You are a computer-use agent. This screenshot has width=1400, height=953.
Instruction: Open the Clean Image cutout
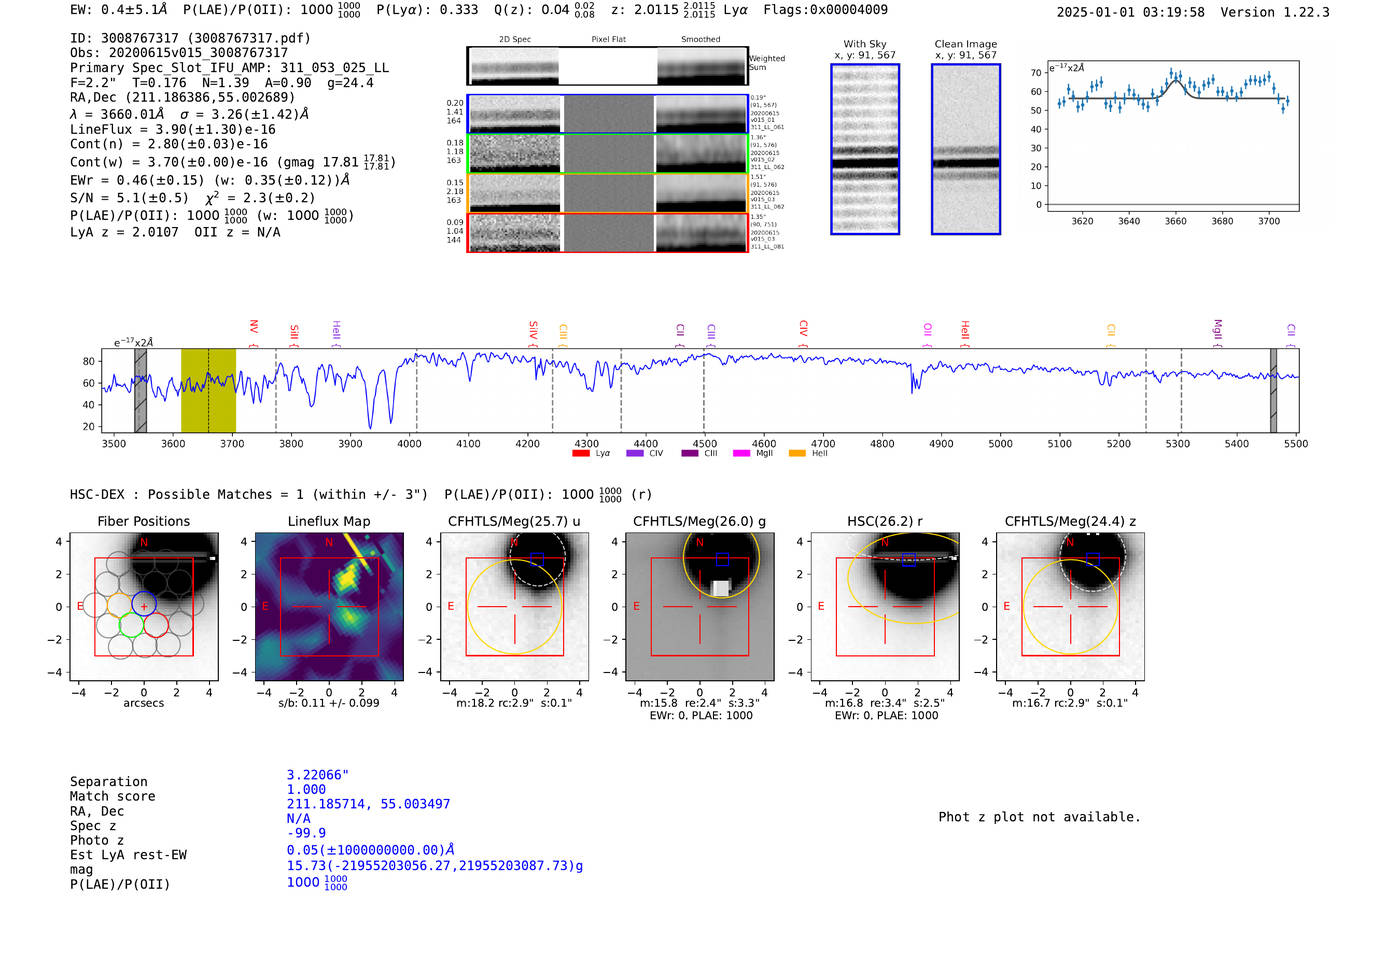tap(965, 149)
